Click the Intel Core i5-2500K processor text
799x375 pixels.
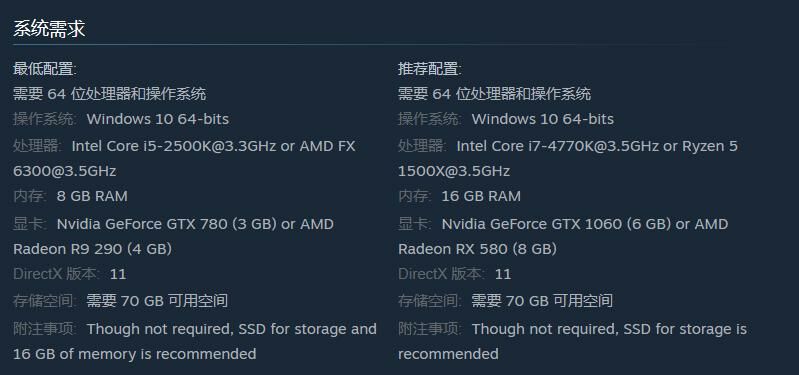(214, 146)
